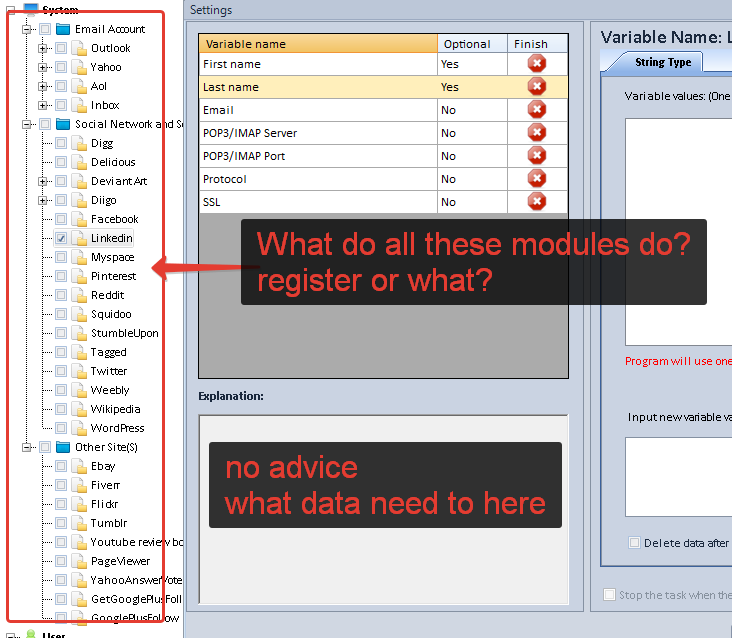Click red delete icon for Last name row

(x=537, y=87)
